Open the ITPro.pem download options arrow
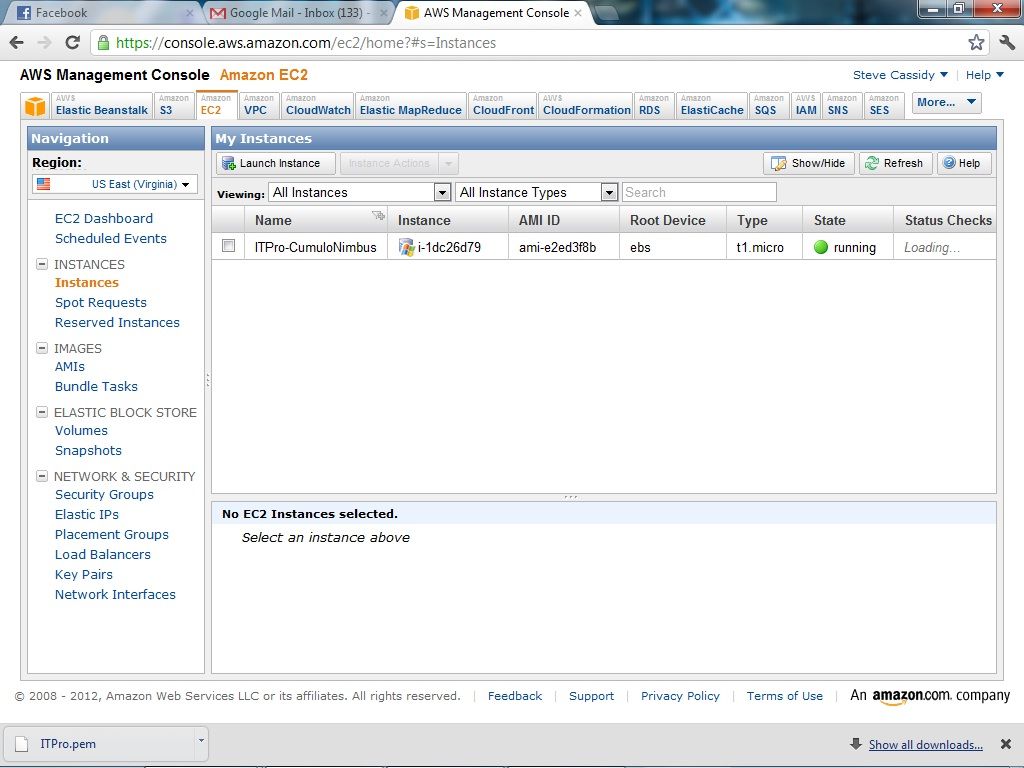The width and height of the screenshot is (1024, 768). [201, 741]
